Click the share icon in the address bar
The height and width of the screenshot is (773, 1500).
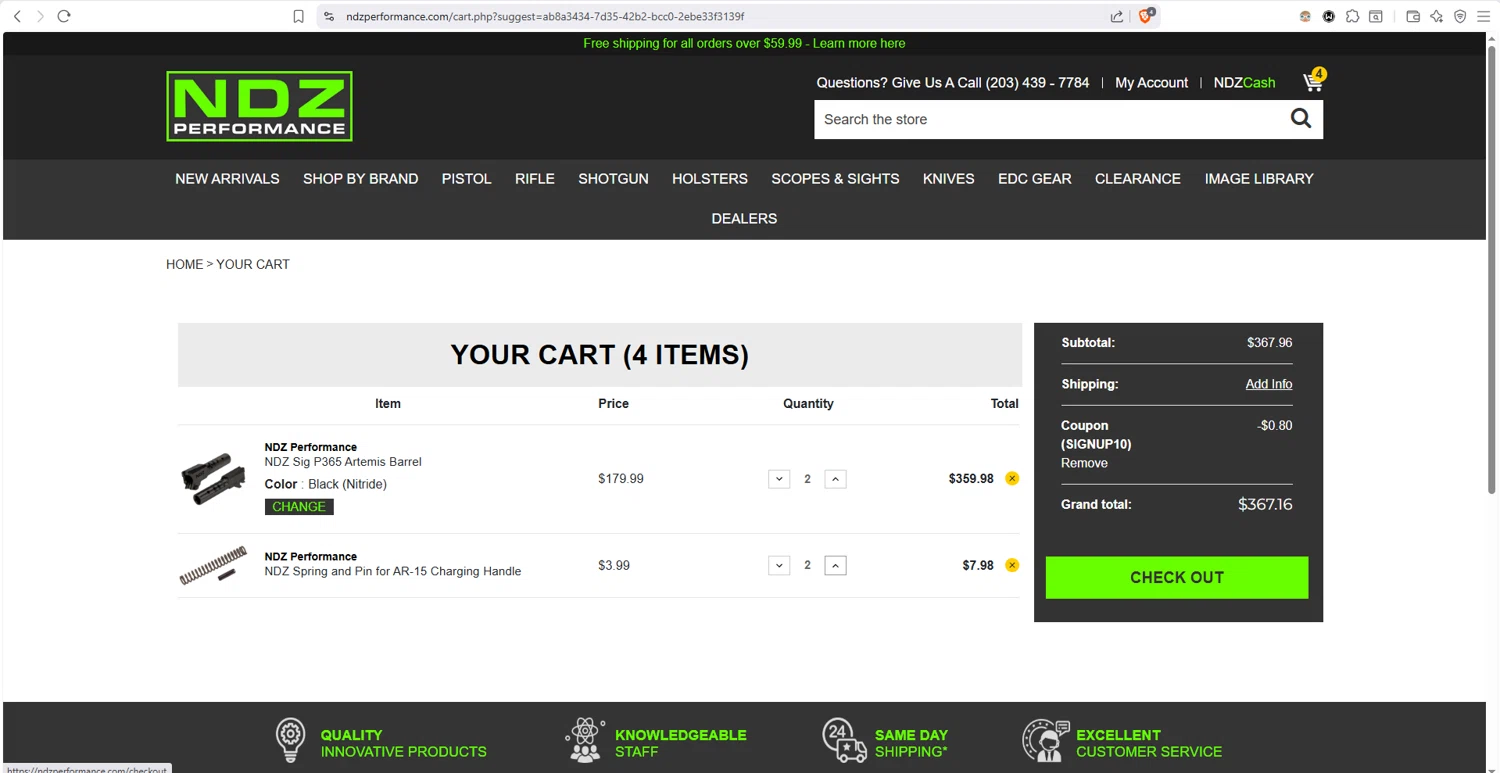[x=1117, y=16]
